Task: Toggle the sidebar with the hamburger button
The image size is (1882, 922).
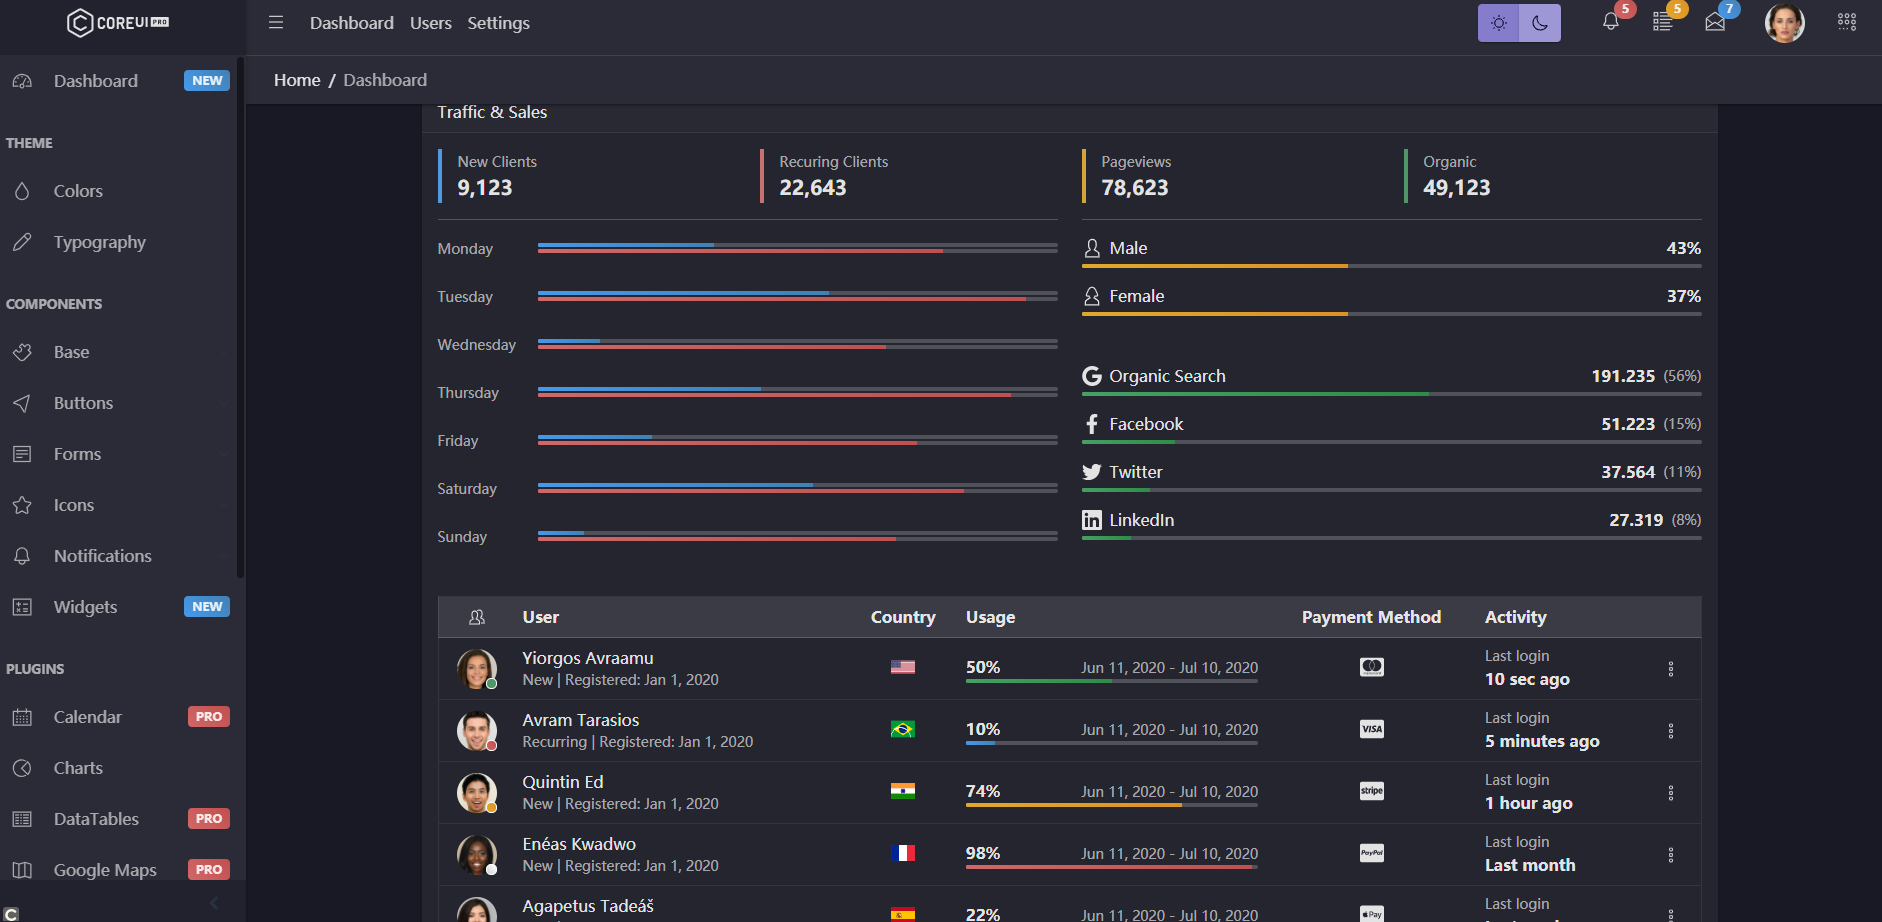Action: pyautogui.click(x=276, y=22)
